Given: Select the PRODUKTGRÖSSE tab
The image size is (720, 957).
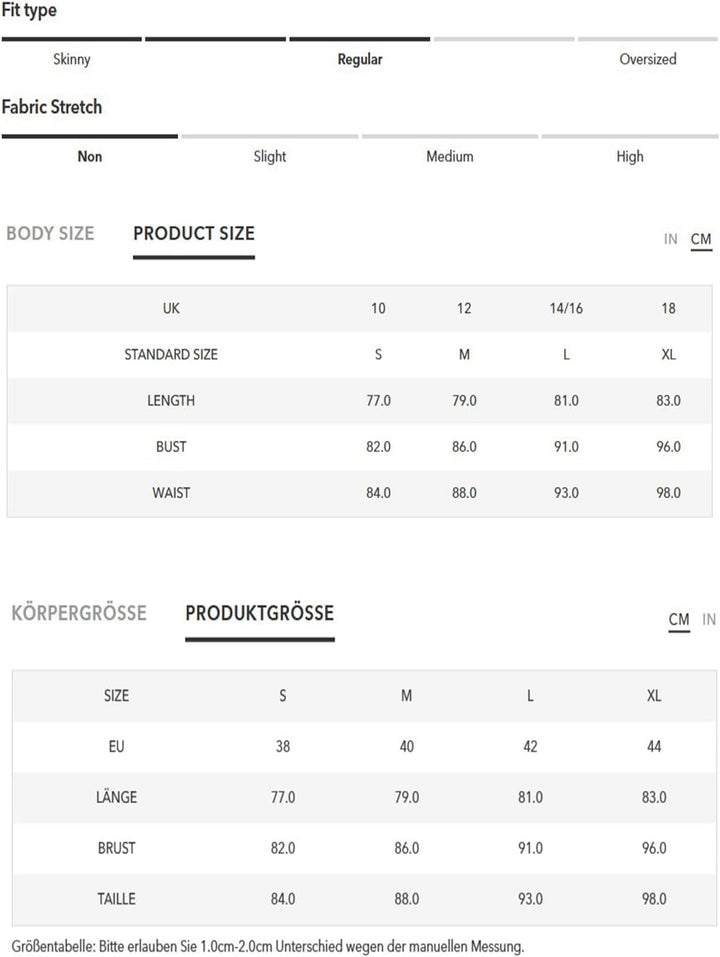Looking at the screenshot, I should pyautogui.click(x=259, y=613).
